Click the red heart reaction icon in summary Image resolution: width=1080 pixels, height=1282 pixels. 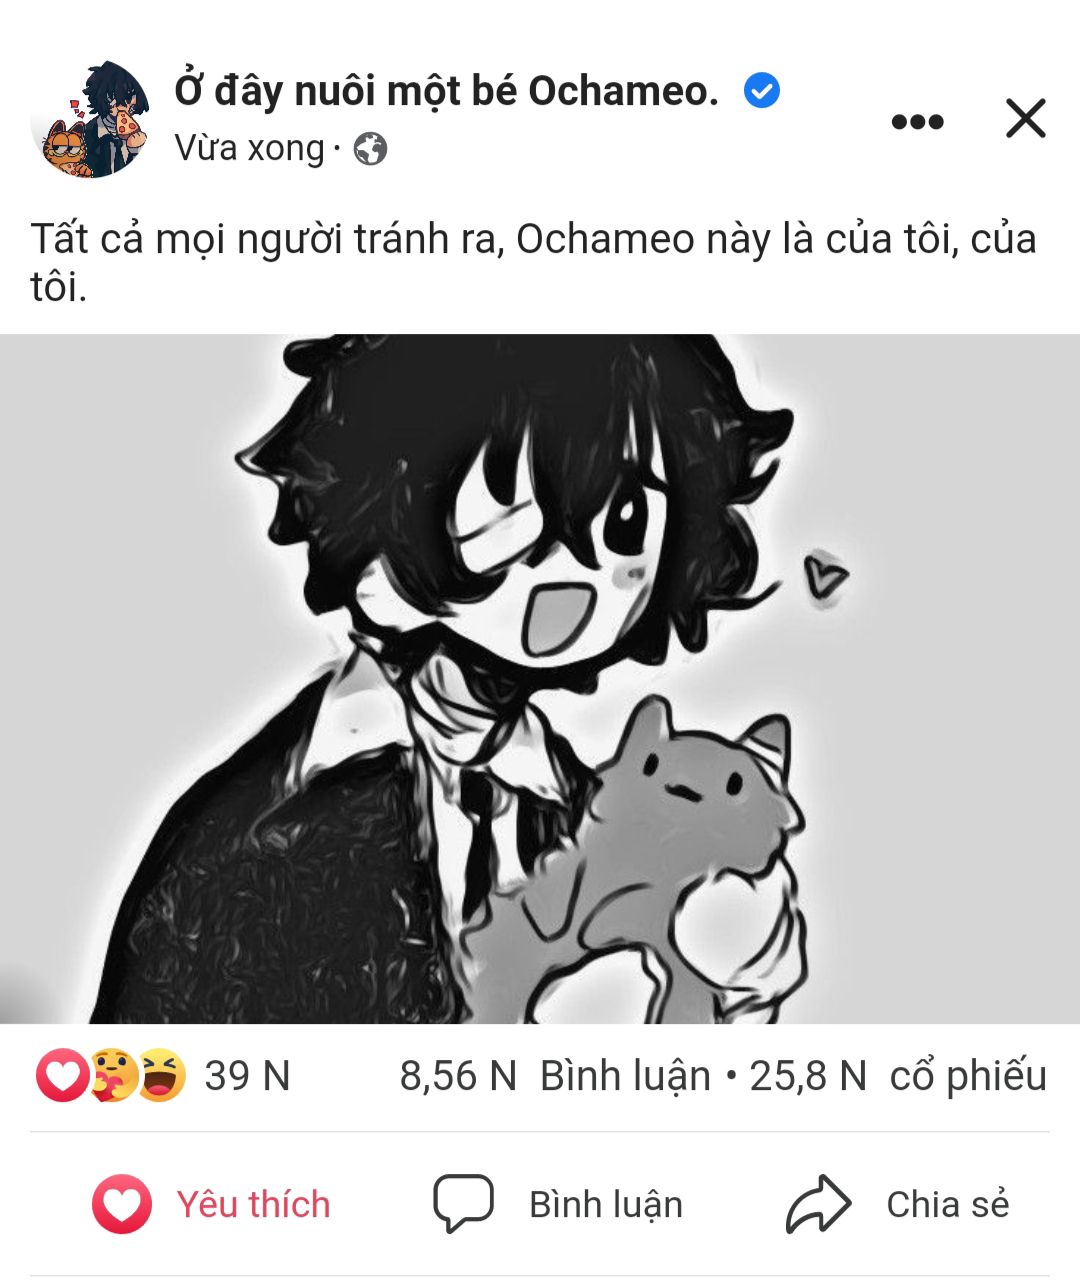click(61, 1075)
